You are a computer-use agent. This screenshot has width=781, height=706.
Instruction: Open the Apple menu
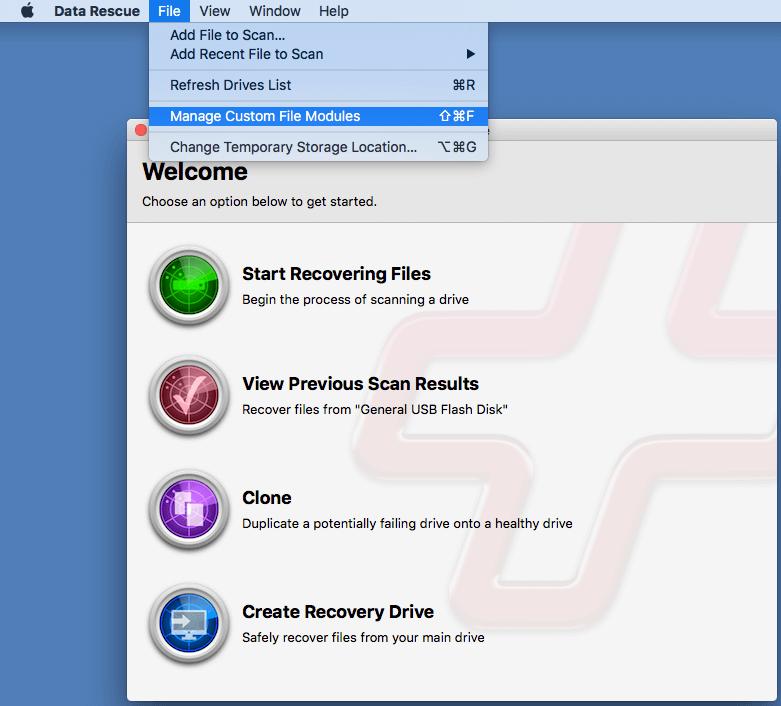(x=27, y=10)
